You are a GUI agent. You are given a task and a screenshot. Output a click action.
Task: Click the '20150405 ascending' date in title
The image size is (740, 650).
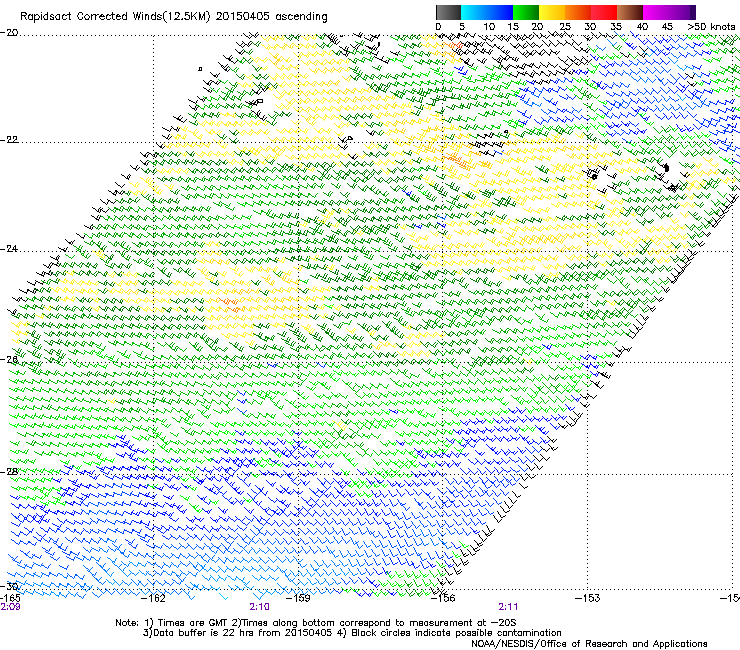[271, 17]
